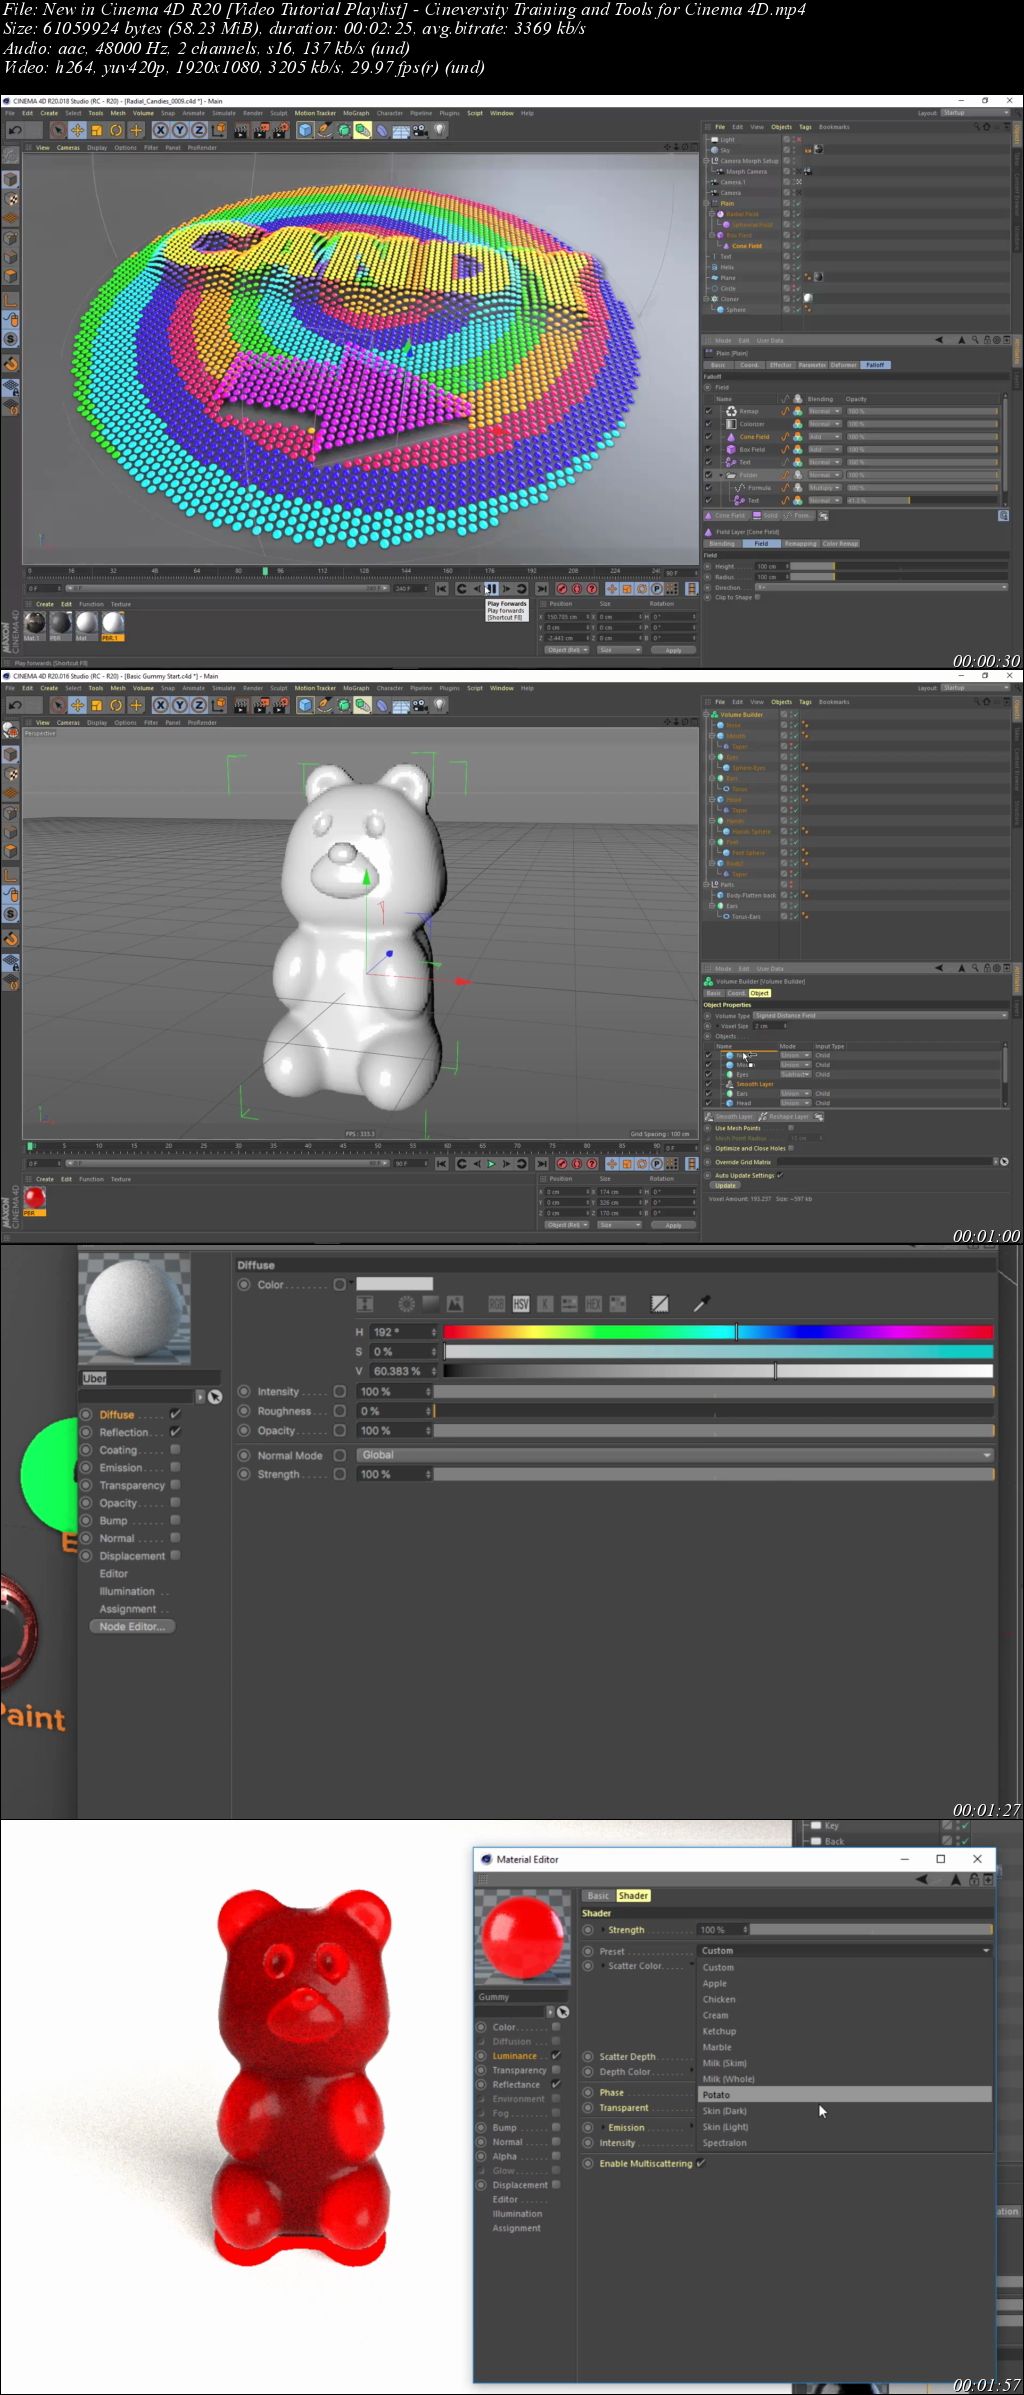Click Reshape Layer icon button
The width and height of the screenshot is (1024, 2395).
[x=784, y=1117]
